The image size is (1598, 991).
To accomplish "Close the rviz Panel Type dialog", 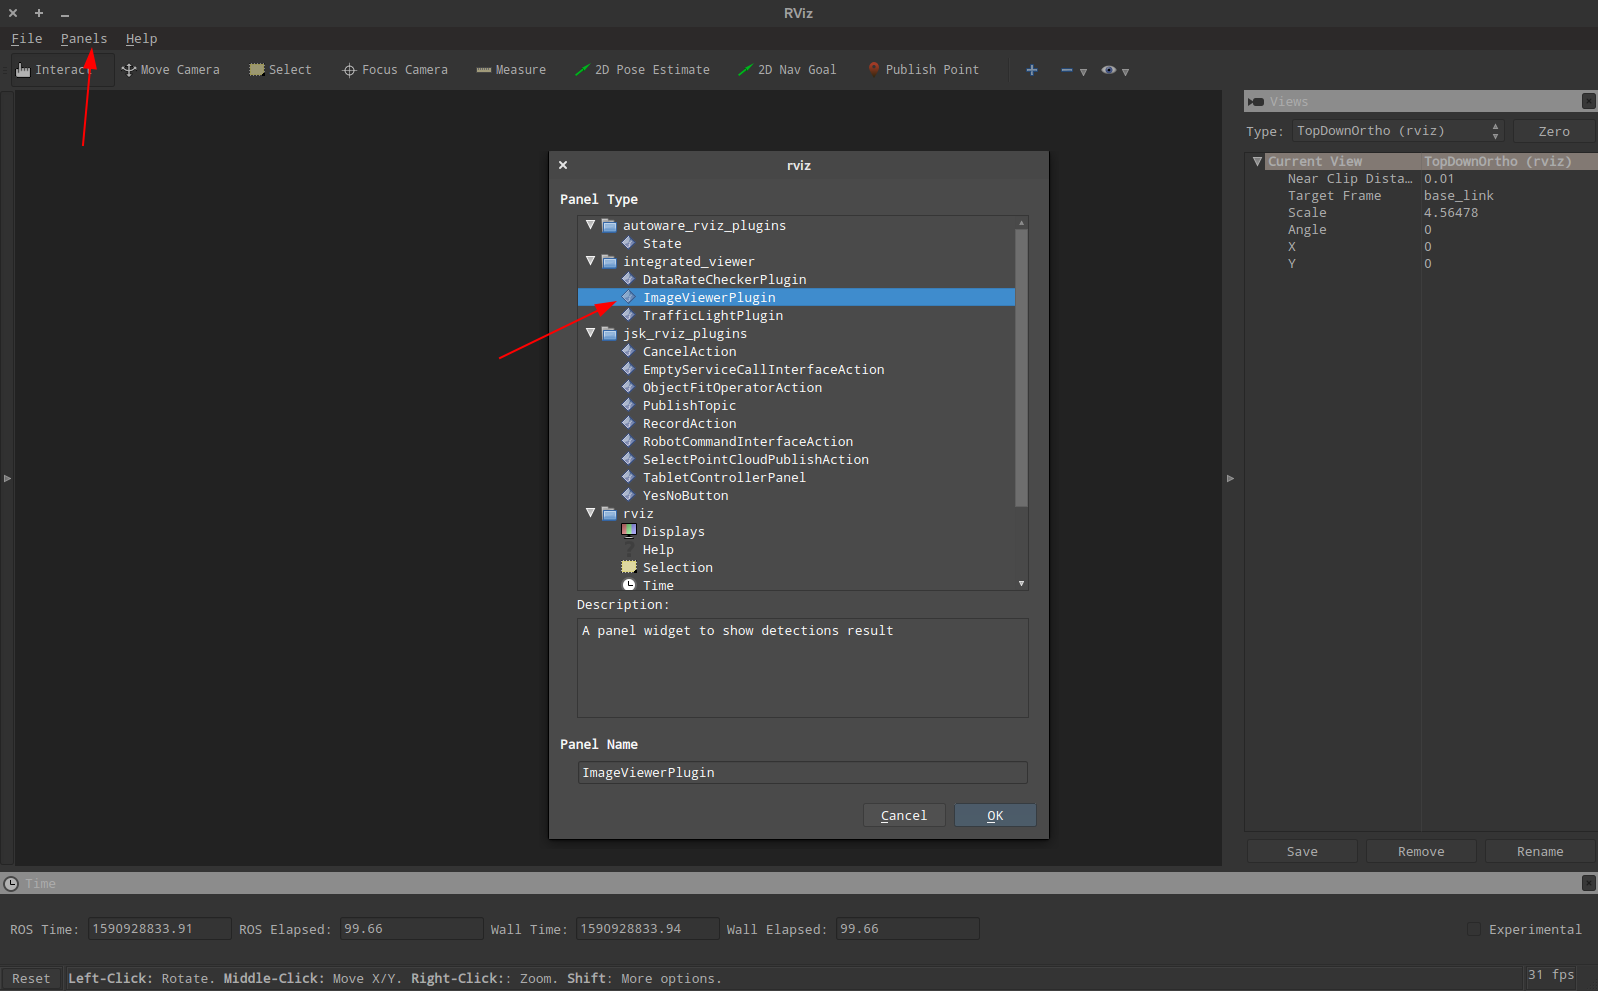I will click(x=563, y=165).
